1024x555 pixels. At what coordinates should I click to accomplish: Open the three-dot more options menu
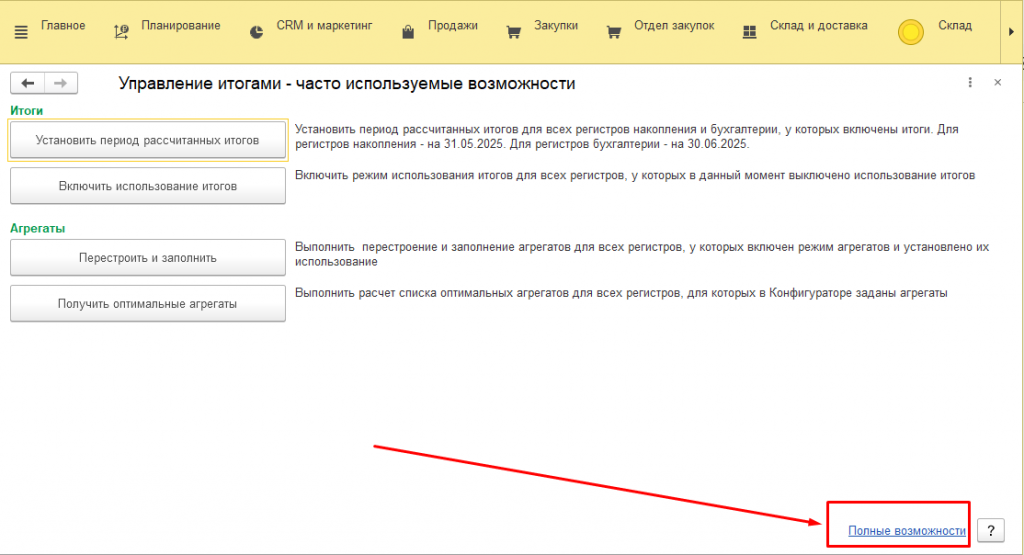click(x=970, y=82)
